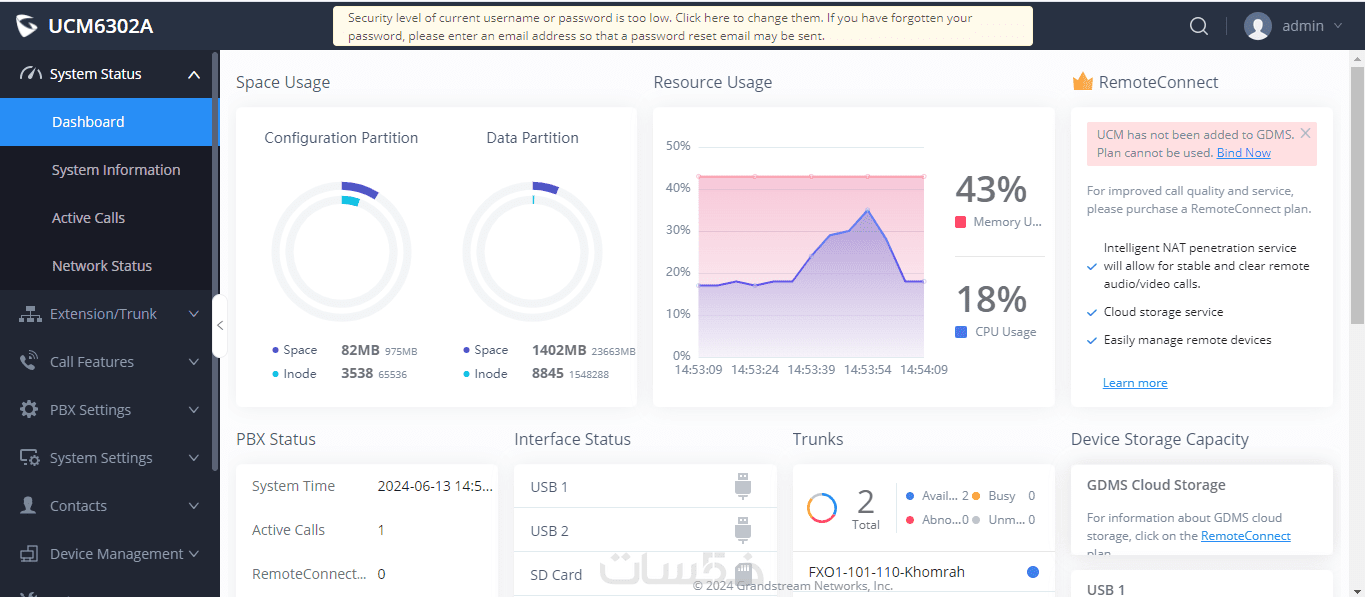The image size is (1365, 597).
Task: Click the Grandstream logo icon beside UCM6302A
Action: (27, 27)
